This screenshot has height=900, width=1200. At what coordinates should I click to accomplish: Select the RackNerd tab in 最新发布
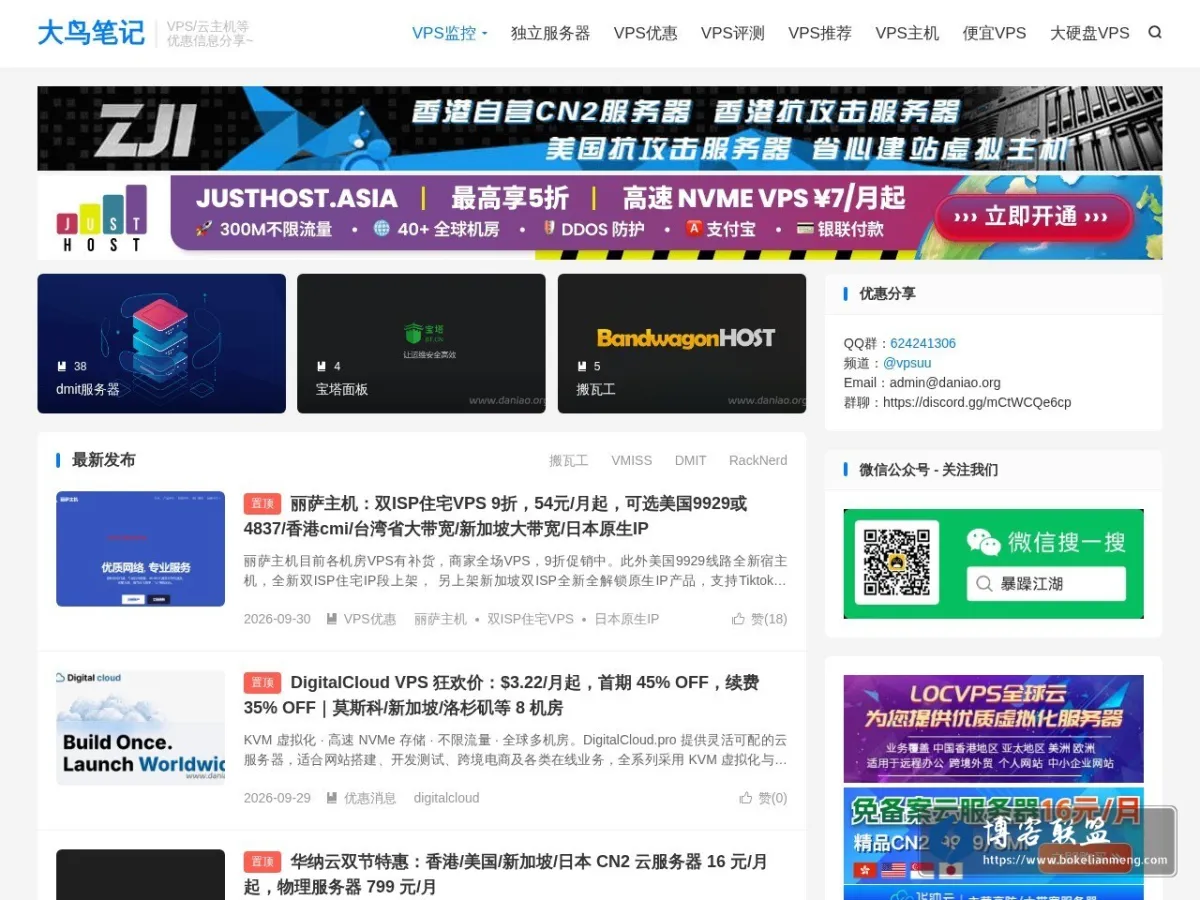[758, 460]
